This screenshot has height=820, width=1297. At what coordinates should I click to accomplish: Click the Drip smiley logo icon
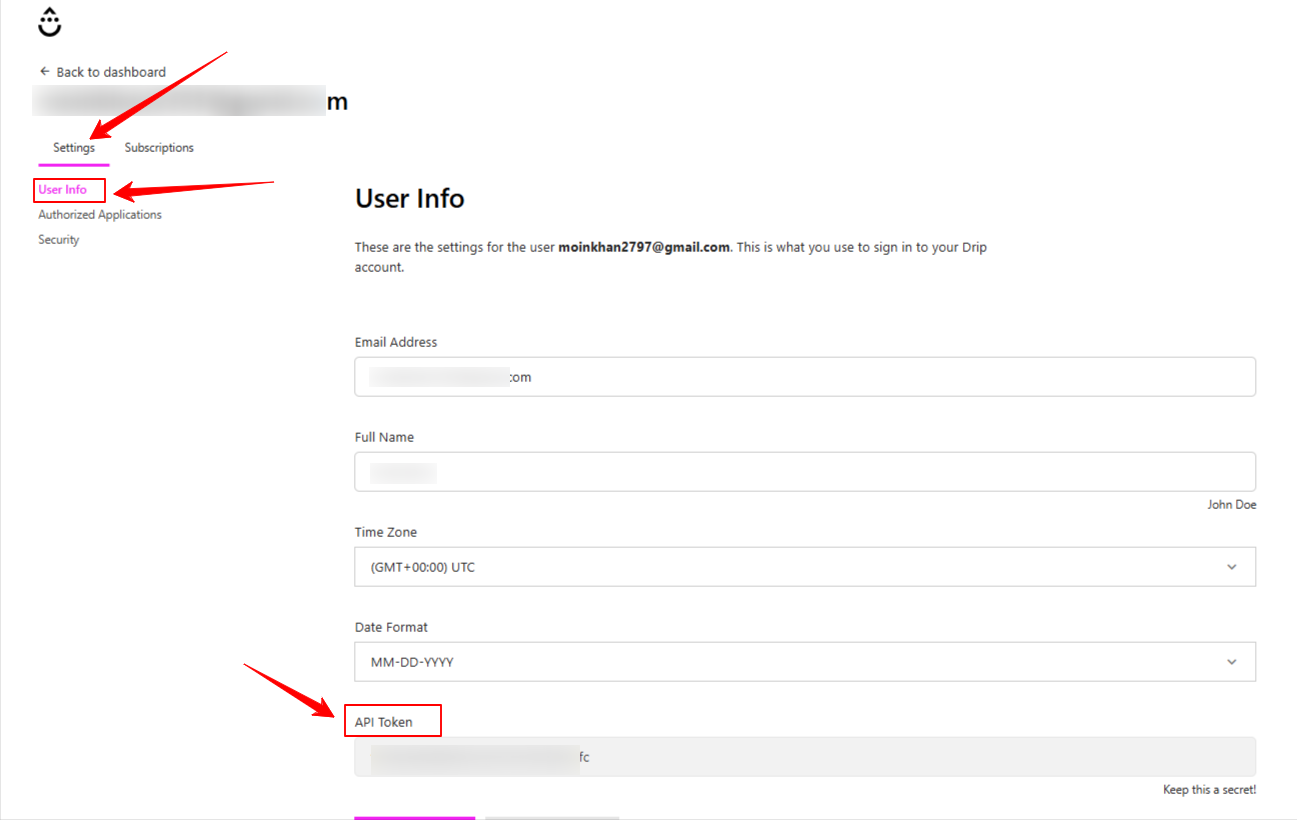[x=48, y=20]
